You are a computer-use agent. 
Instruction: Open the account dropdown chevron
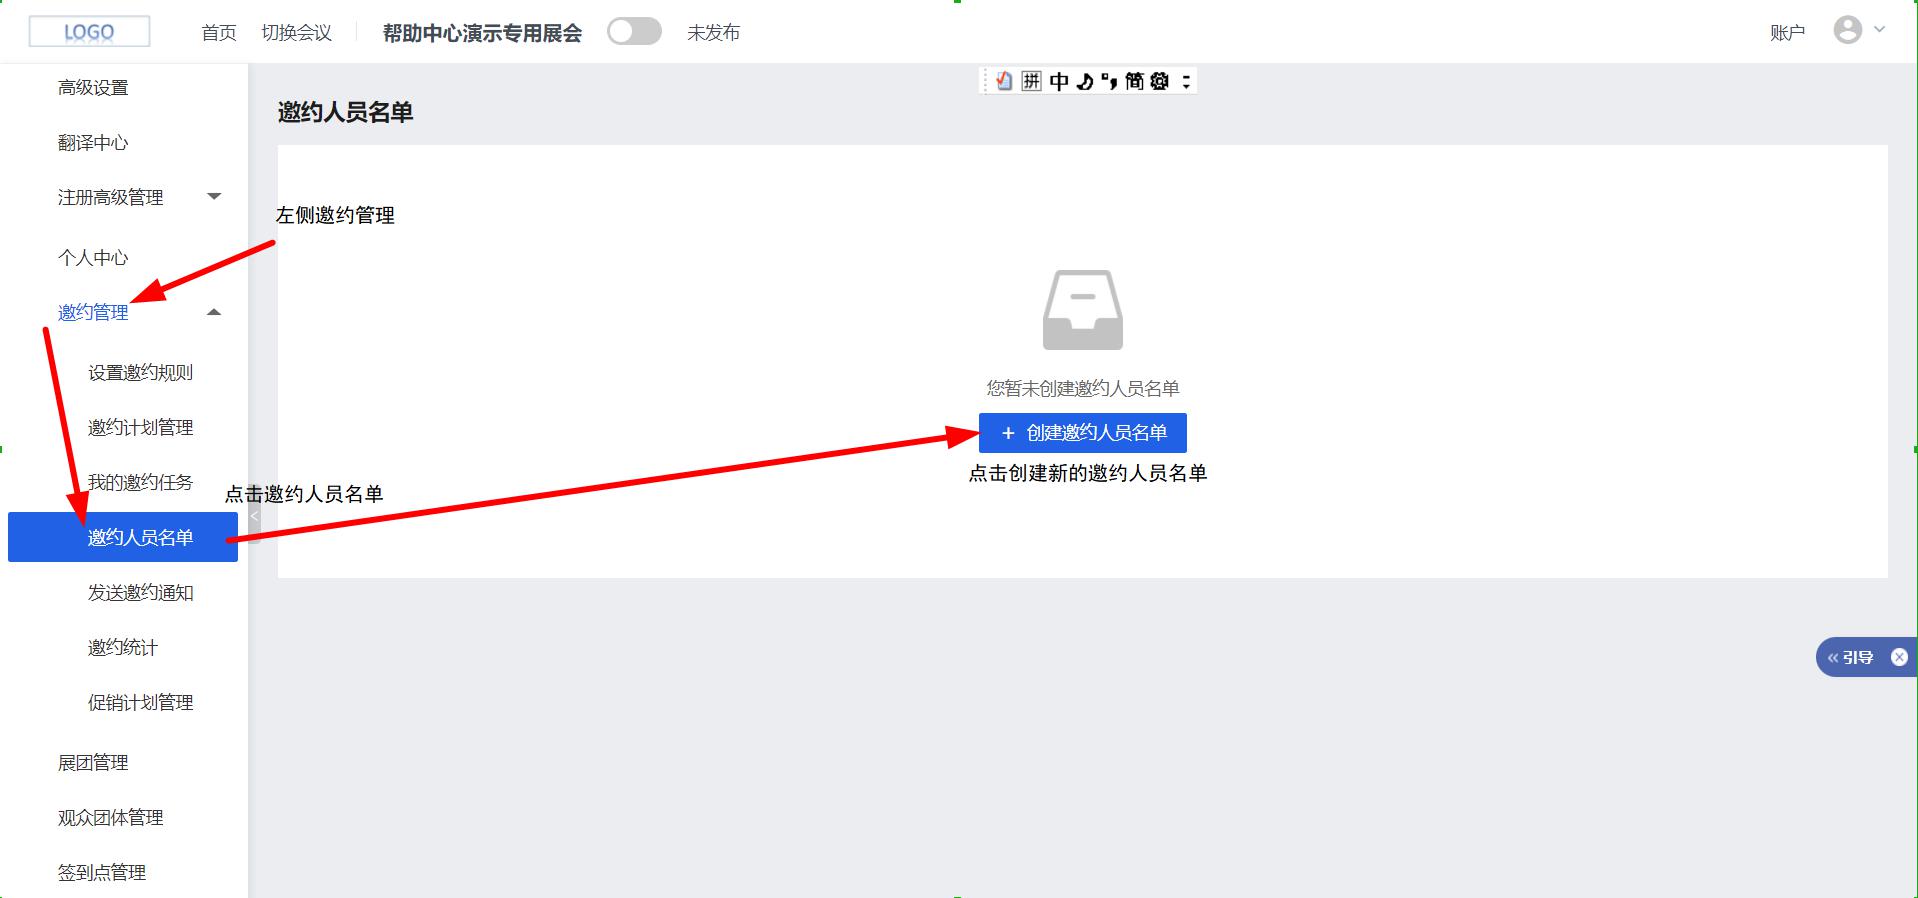(x=1879, y=30)
